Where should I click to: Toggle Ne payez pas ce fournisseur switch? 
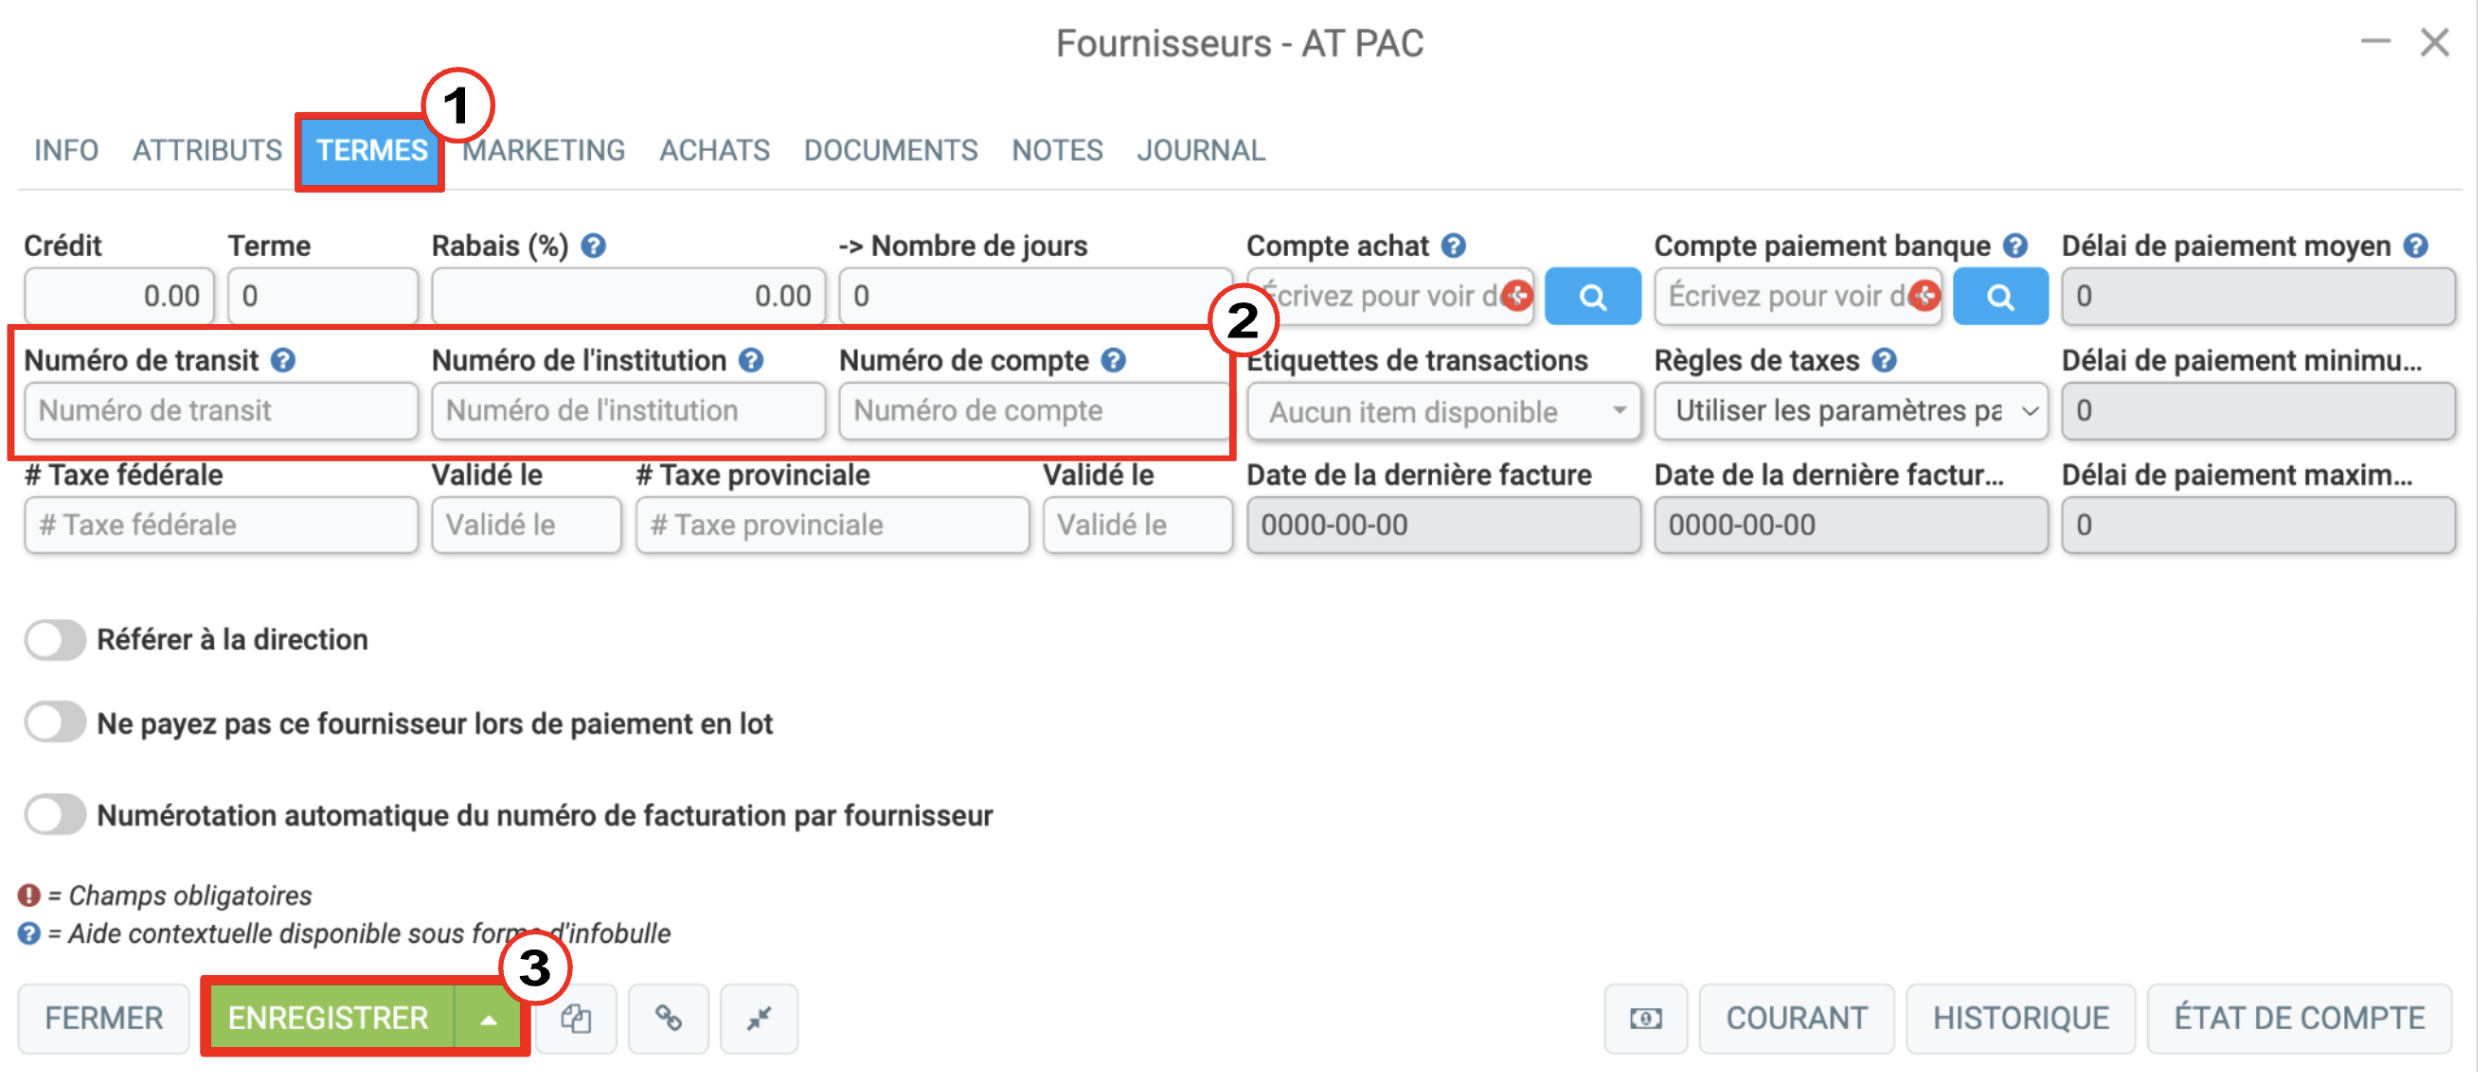coord(55,723)
